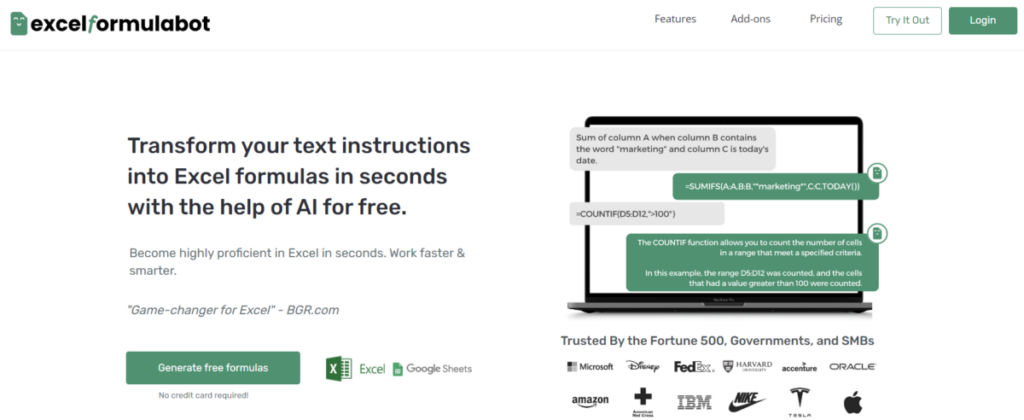Go to the Pricing page
This screenshot has width=1024, height=420.
pyautogui.click(x=826, y=19)
